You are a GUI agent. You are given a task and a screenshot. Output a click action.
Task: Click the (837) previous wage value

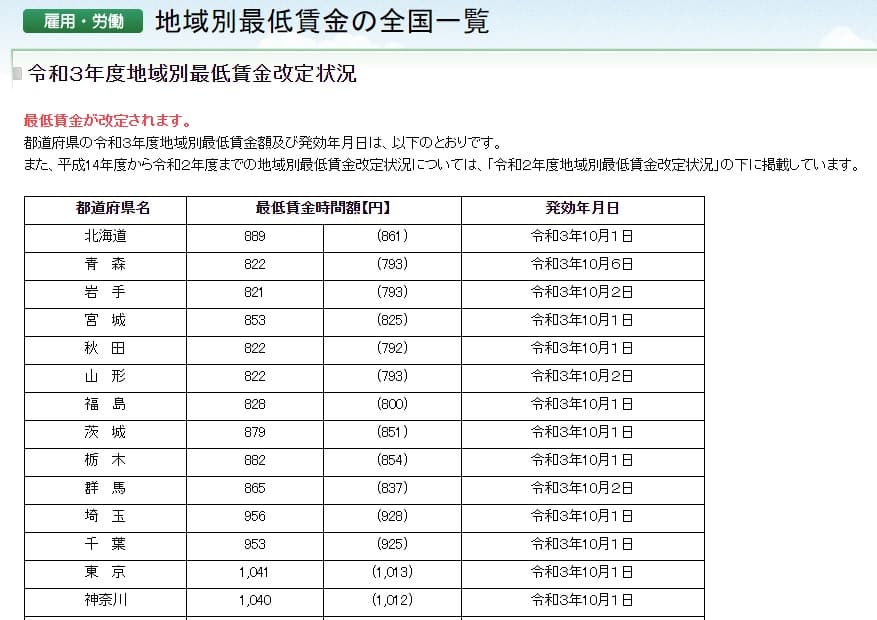point(392,488)
